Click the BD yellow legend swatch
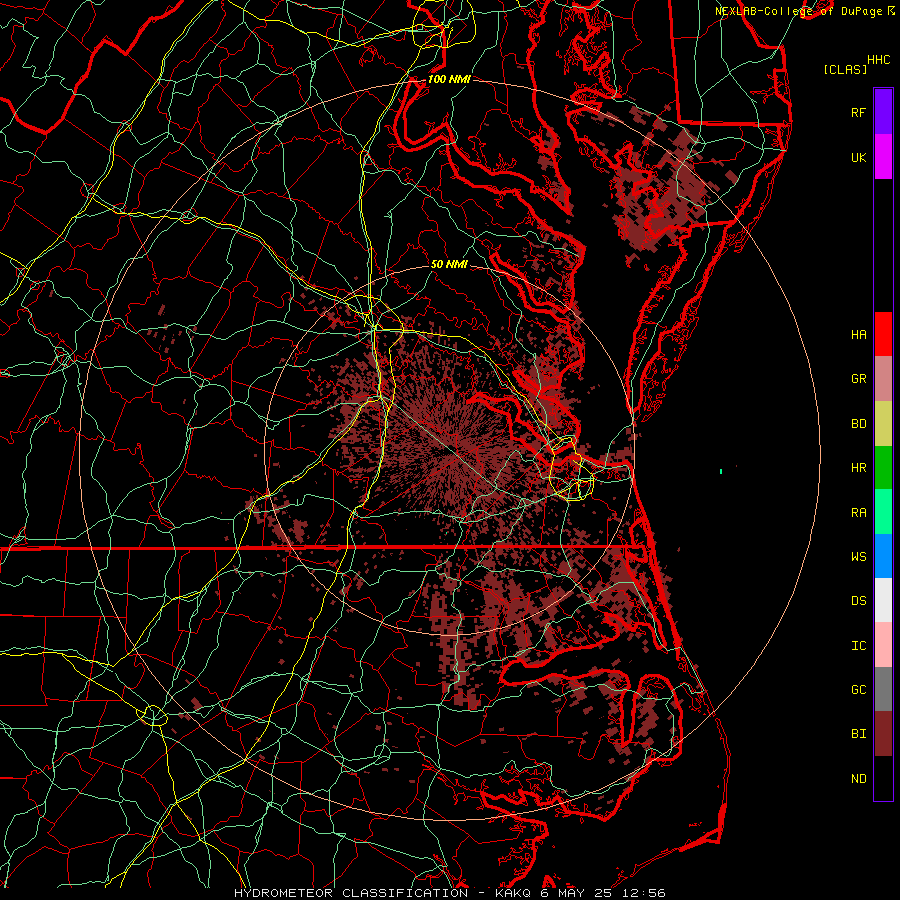Image resolution: width=900 pixels, height=900 pixels. 883,423
